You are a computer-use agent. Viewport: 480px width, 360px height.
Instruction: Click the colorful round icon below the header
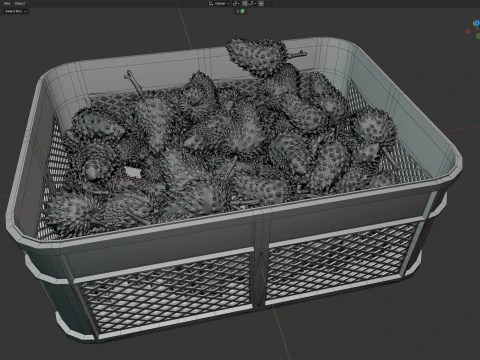pyautogui.click(x=243, y=11)
